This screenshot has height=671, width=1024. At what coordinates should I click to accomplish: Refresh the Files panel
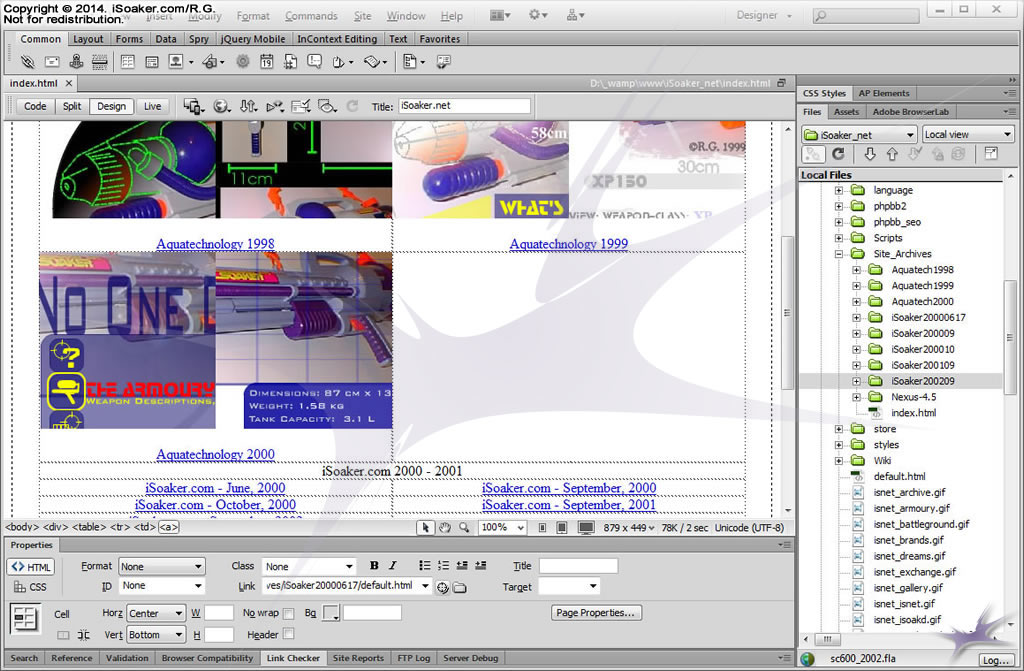pyautogui.click(x=839, y=154)
